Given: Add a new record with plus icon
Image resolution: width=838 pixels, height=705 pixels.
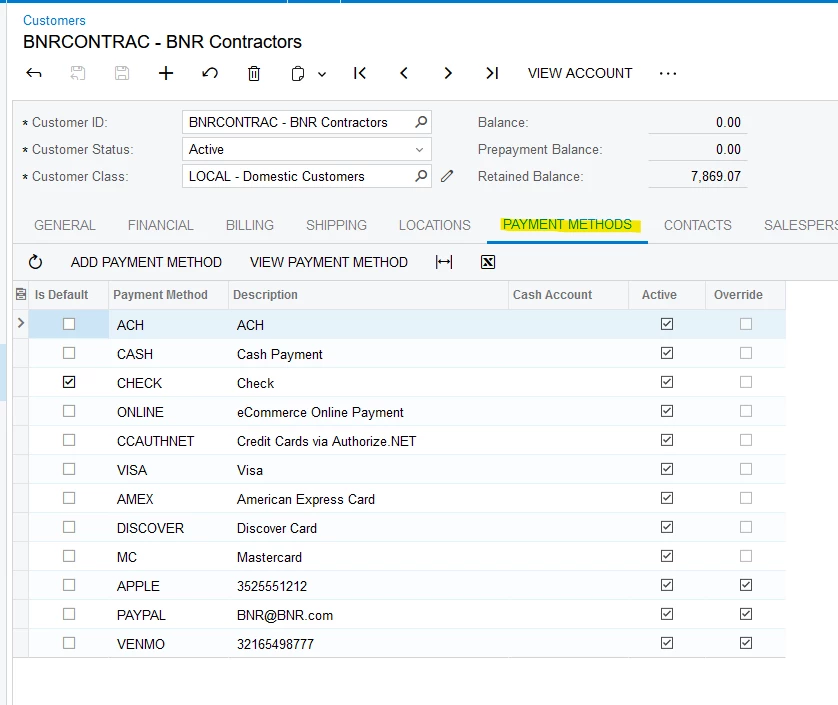Looking at the screenshot, I should click(166, 73).
